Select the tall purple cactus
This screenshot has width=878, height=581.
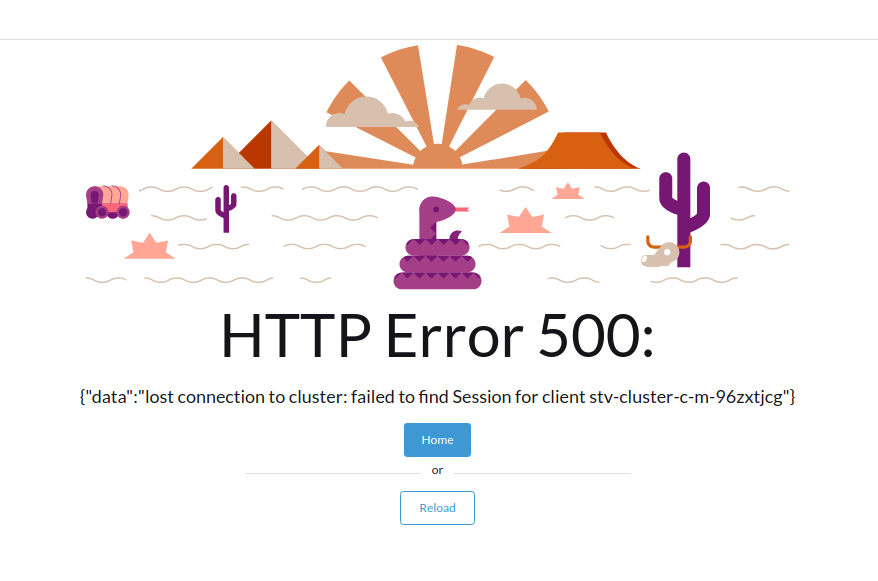[684, 210]
